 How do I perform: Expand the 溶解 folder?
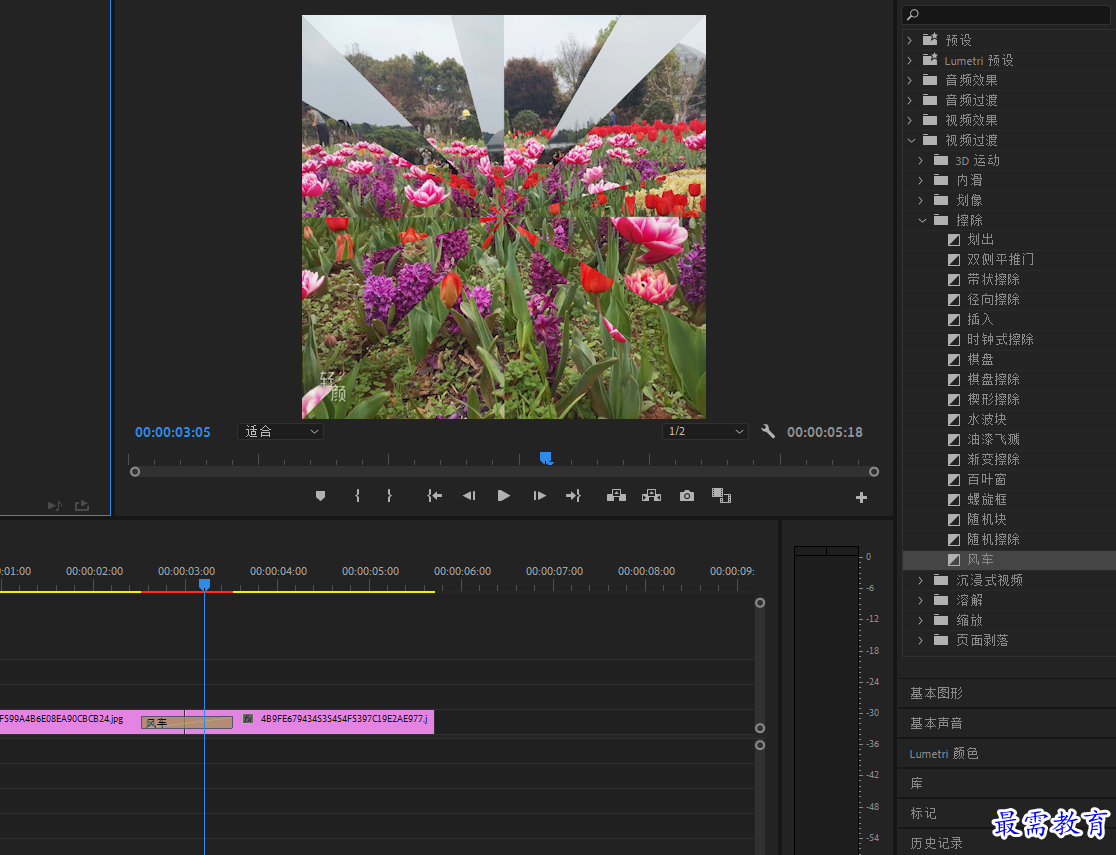[921, 600]
